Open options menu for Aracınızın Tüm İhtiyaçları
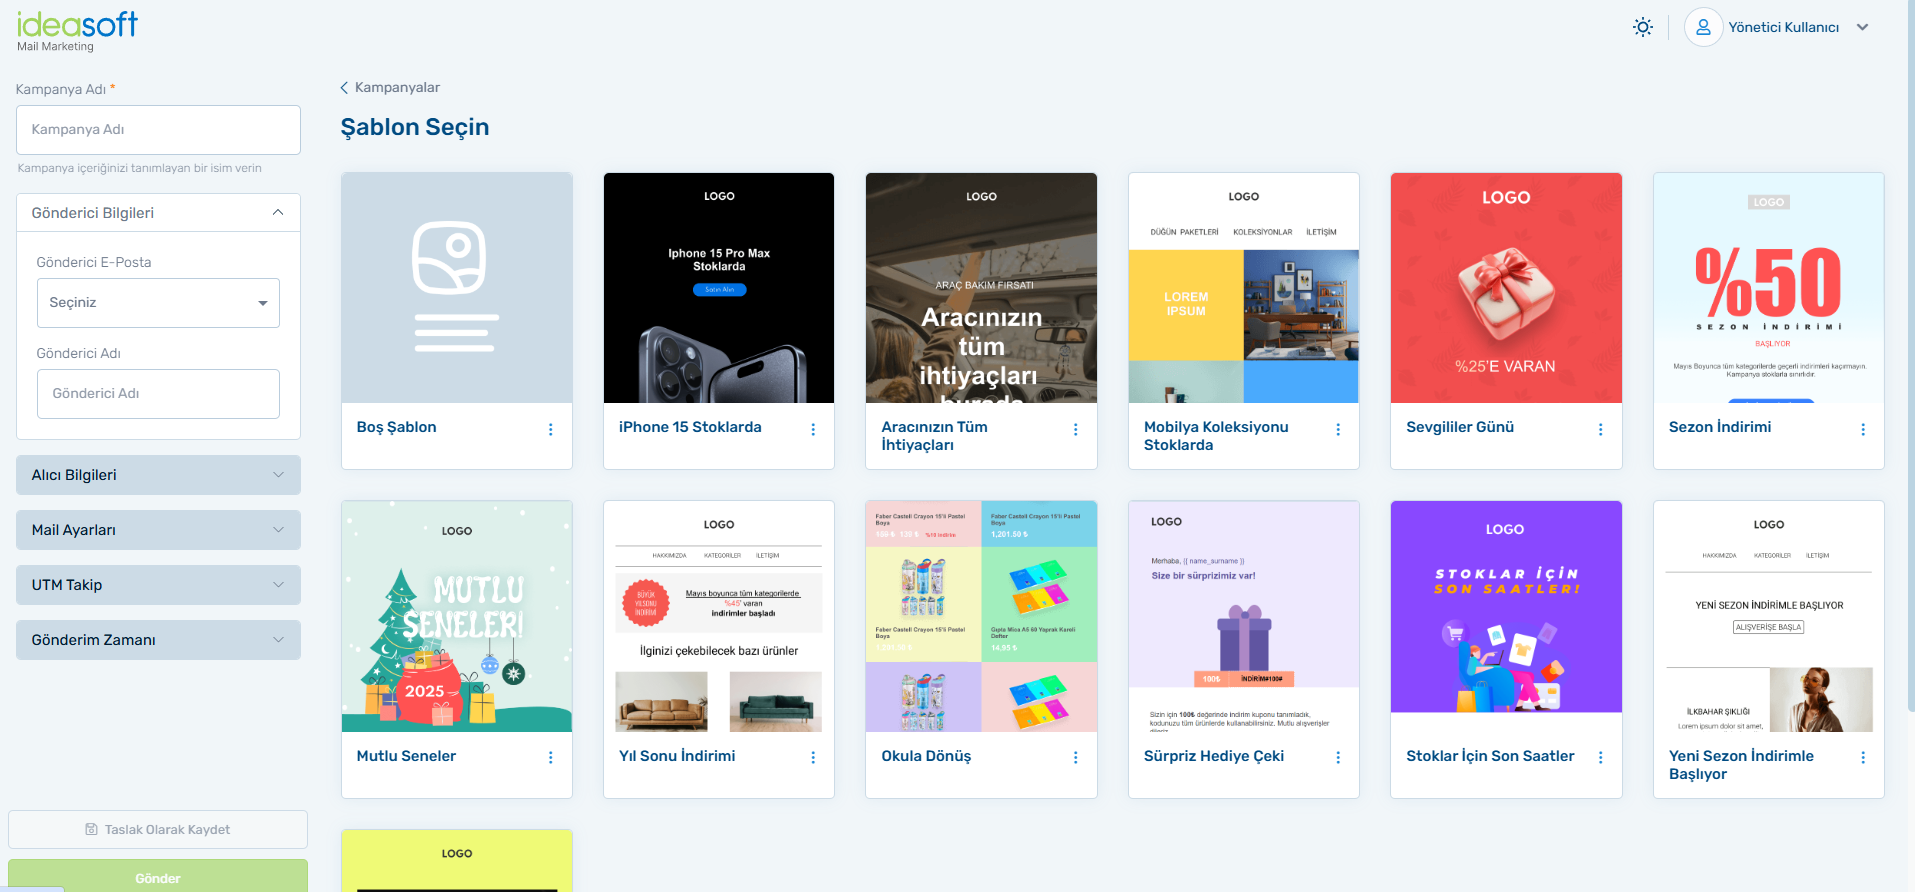Image resolution: width=1915 pixels, height=892 pixels. [x=1075, y=429]
